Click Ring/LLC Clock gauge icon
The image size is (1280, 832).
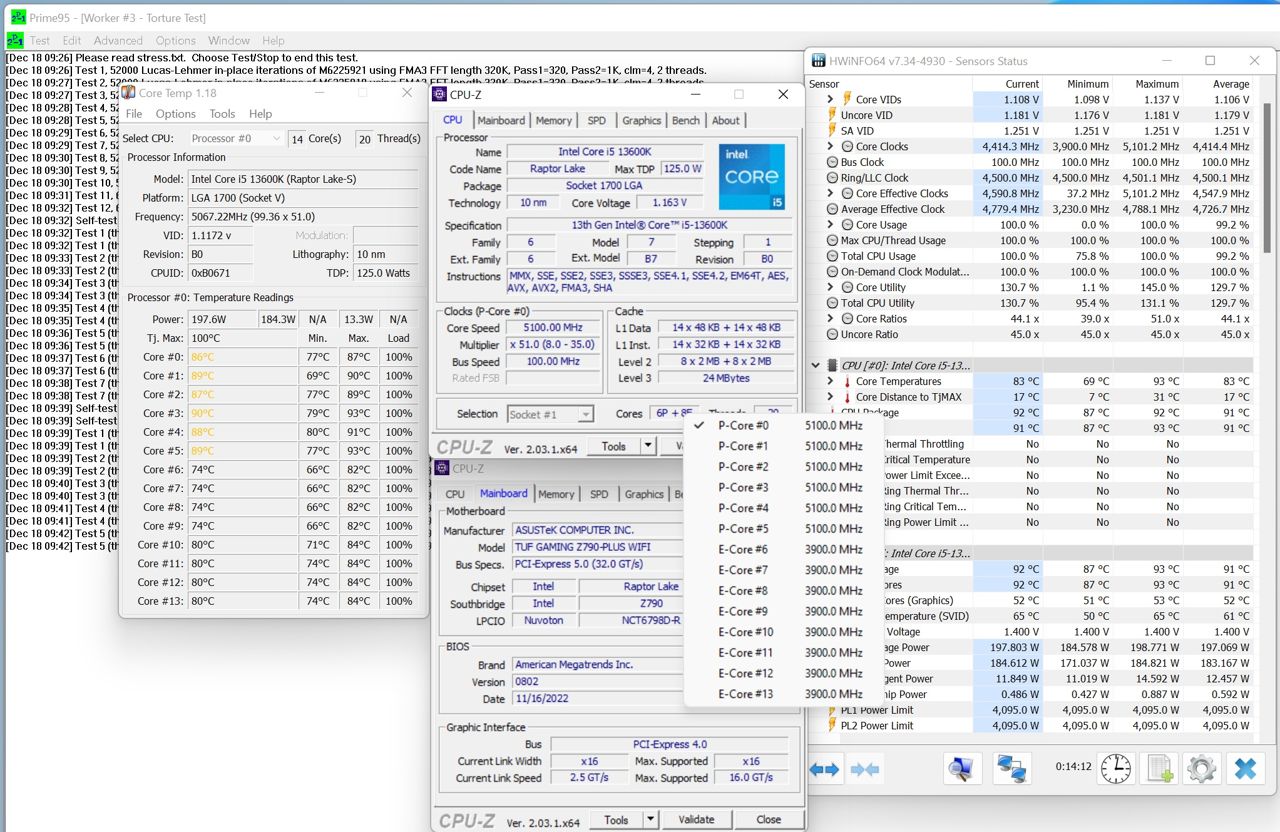831,178
